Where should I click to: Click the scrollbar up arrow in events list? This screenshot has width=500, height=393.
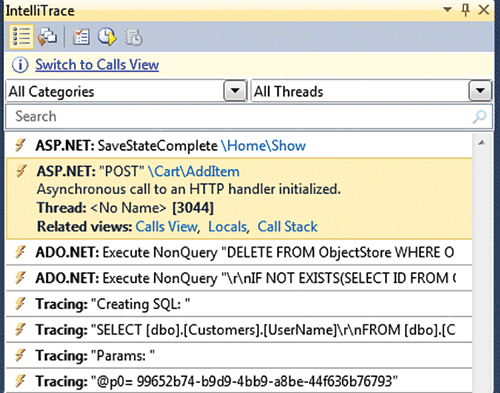pyautogui.click(x=481, y=143)
